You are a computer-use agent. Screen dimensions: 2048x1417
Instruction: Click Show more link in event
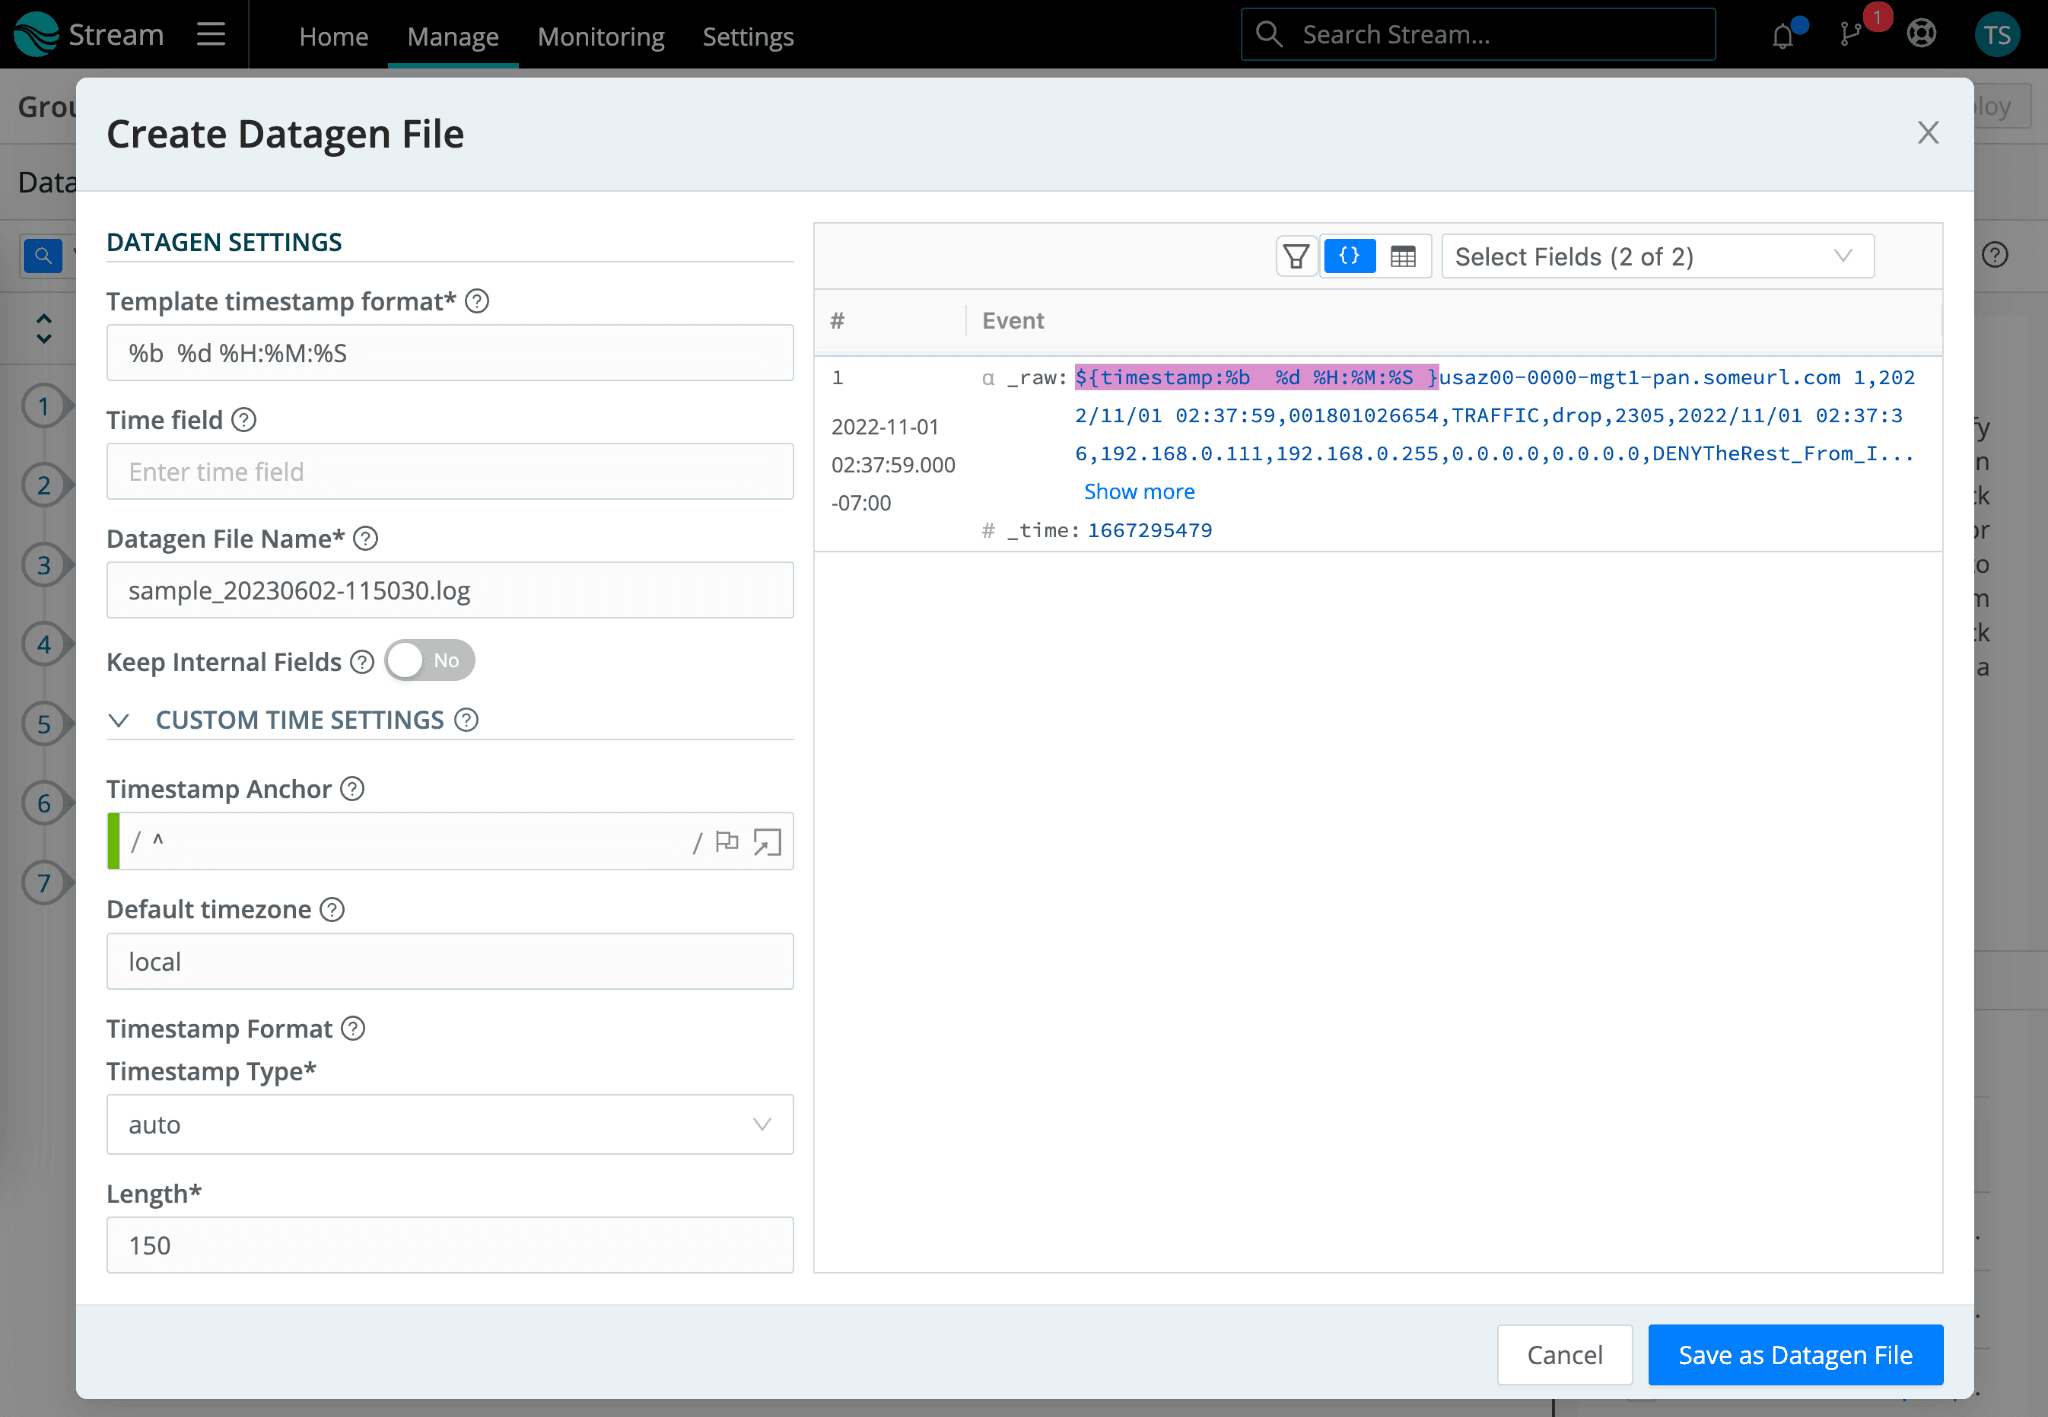(x=1139, y=492)
